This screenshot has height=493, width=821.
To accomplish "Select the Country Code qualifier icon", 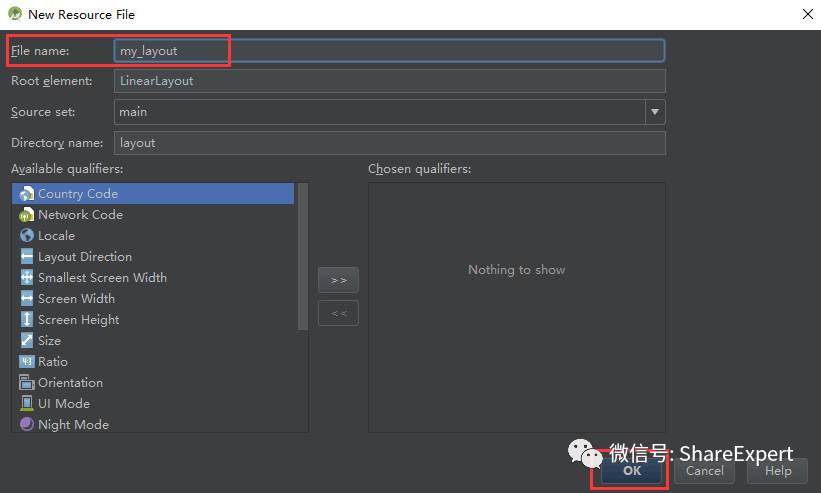I will pyautogui.click(x=27, y=194).
